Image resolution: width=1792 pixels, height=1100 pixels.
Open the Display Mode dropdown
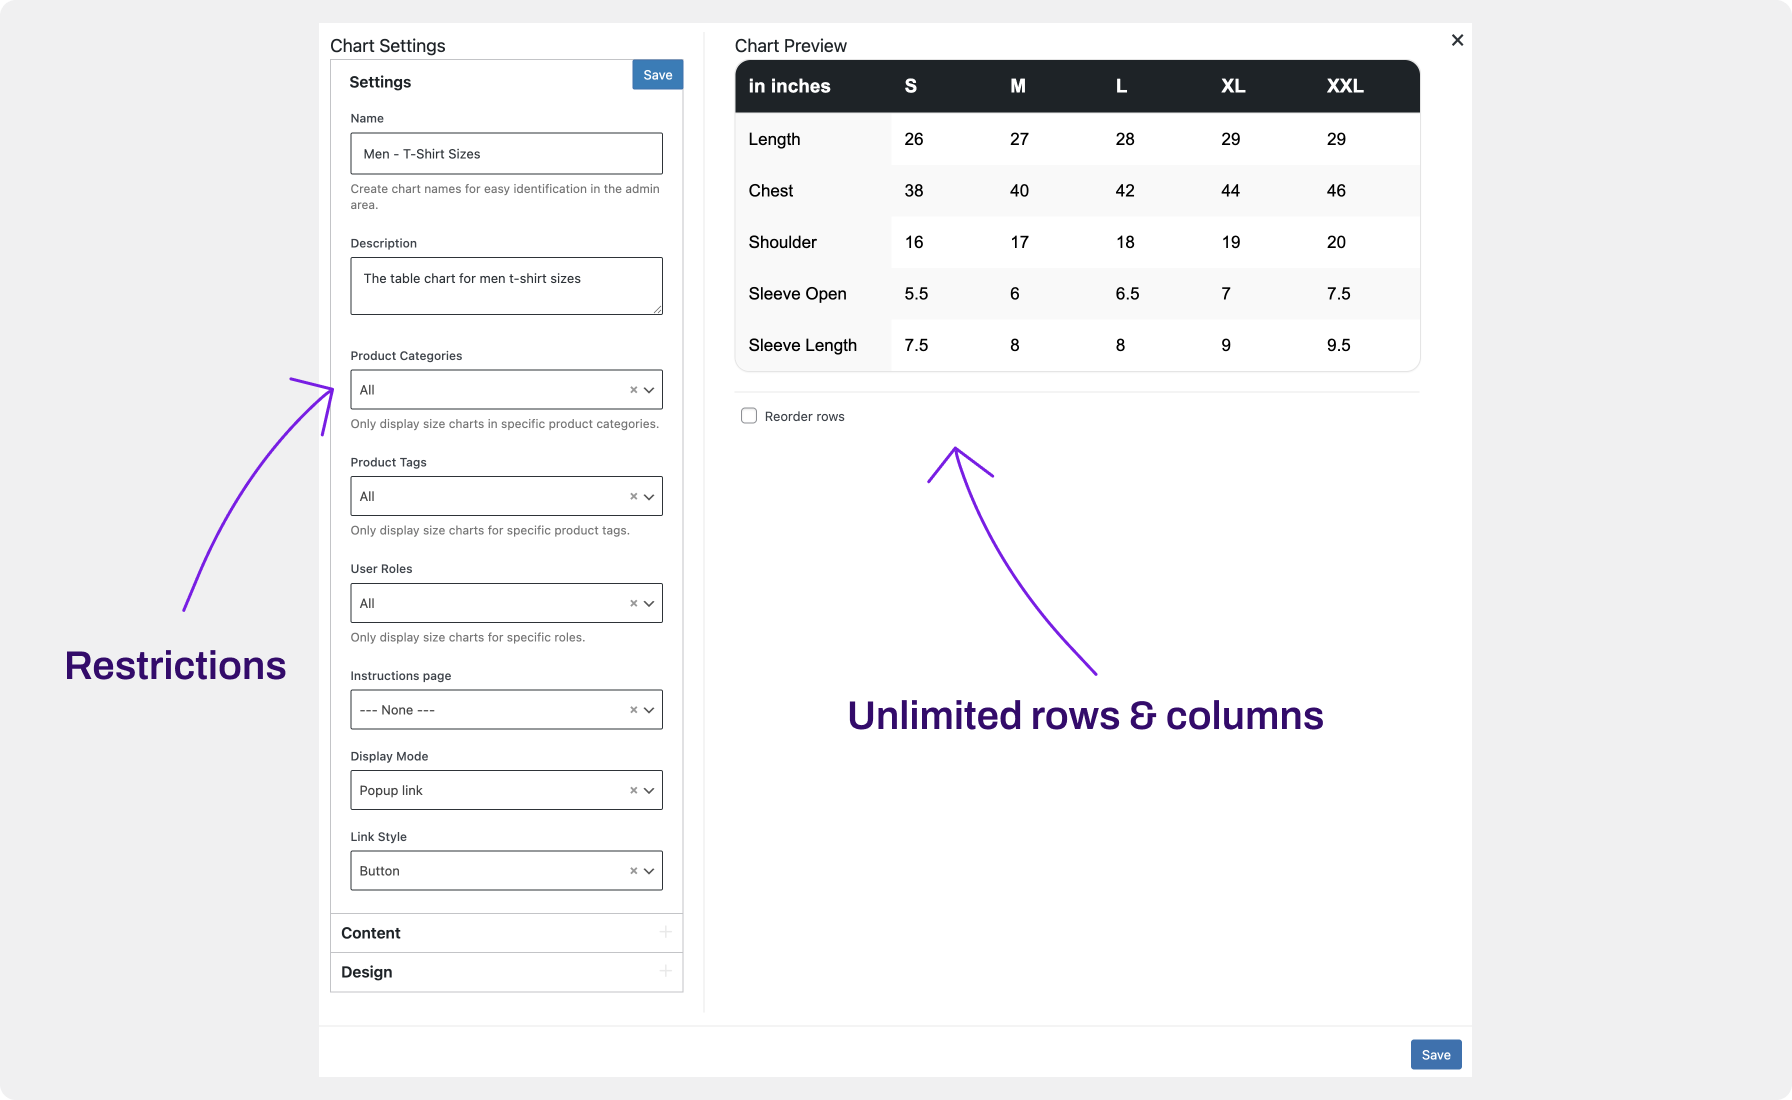pyautogui.click(x=649, y=790)
